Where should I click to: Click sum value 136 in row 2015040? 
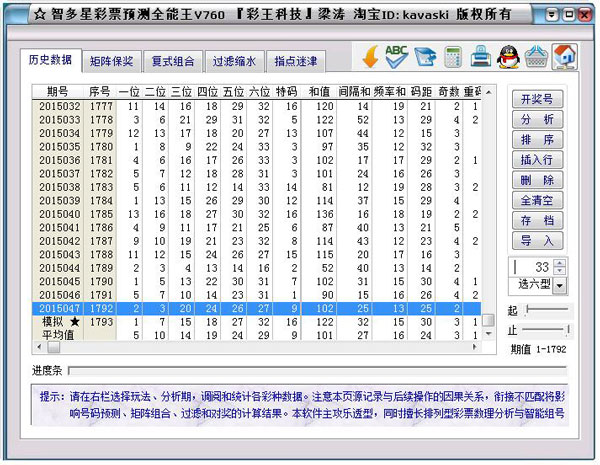(x=324, y=214)
